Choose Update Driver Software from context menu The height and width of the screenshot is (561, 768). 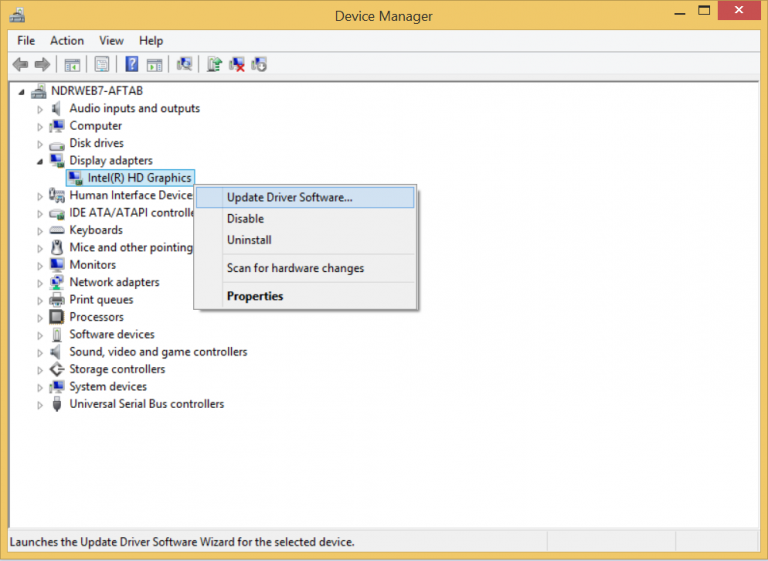pos(289,197)
